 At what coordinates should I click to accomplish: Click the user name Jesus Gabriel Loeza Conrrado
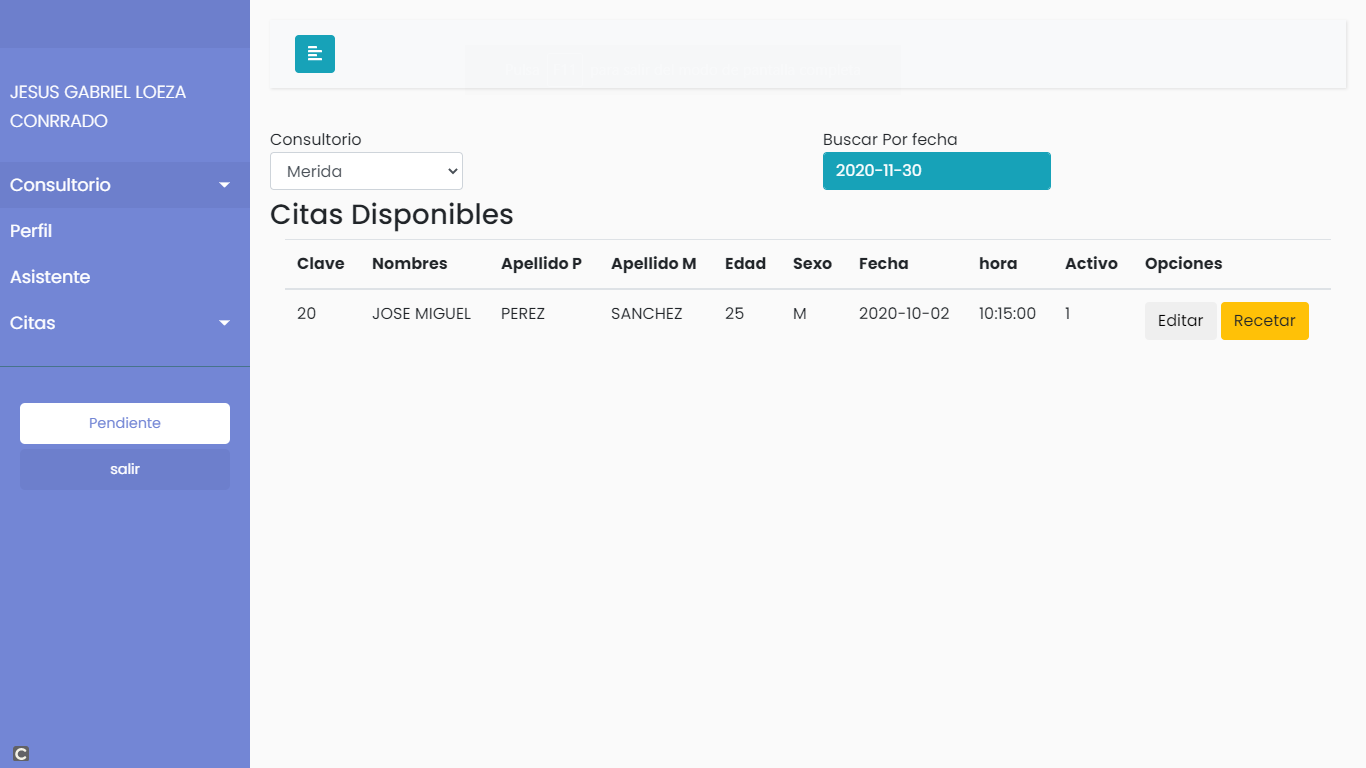(x=98, y=106)
